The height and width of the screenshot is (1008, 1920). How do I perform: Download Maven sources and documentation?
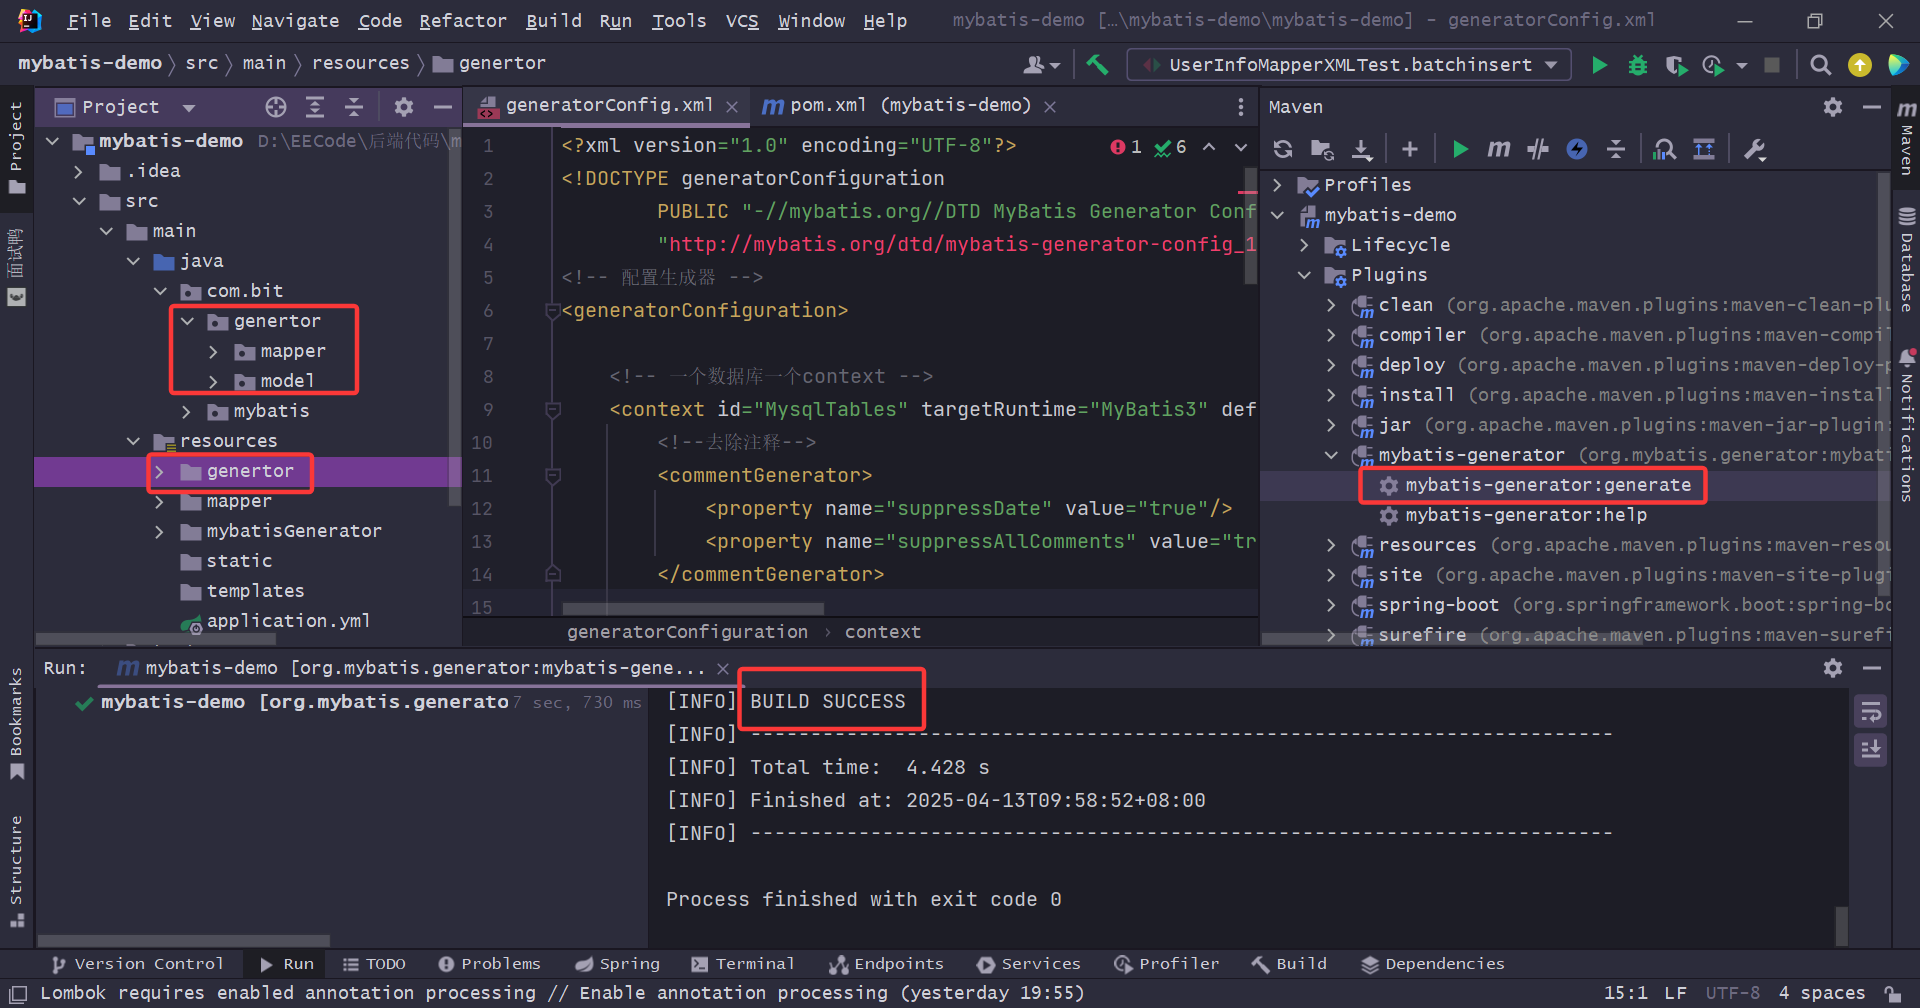point(1362,149)
